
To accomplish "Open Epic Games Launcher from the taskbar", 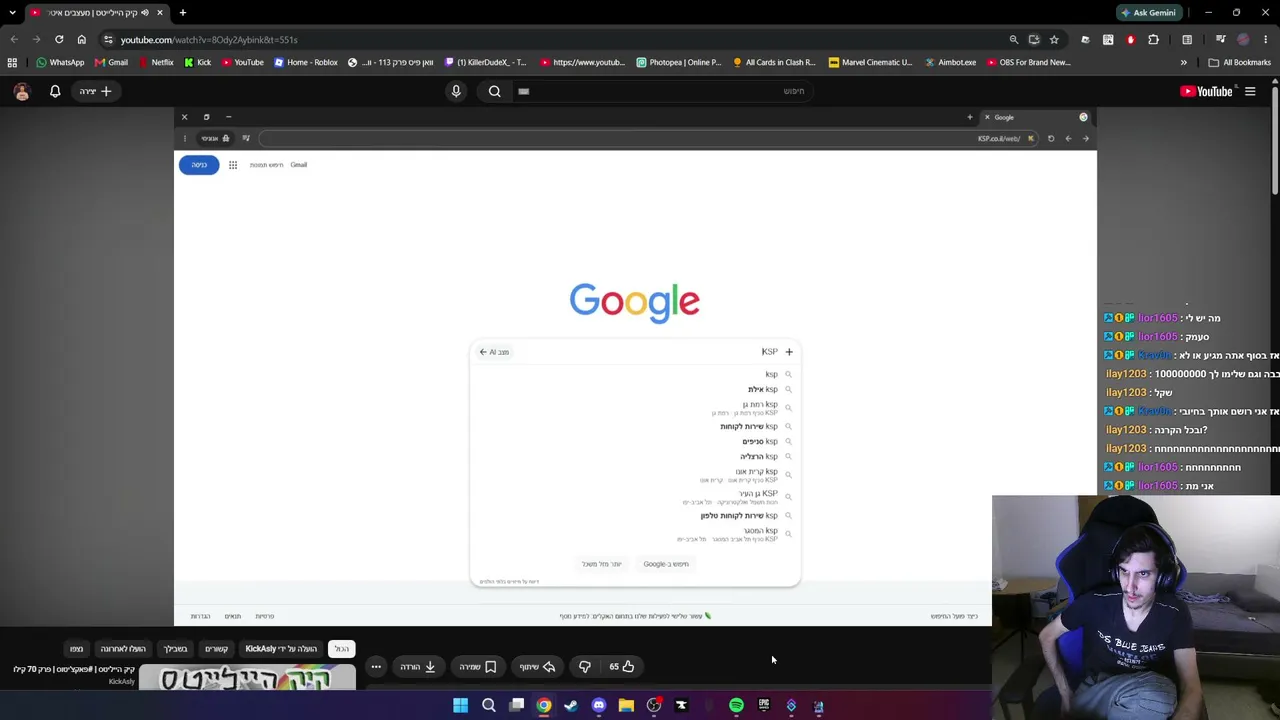I will coord(764,706).
